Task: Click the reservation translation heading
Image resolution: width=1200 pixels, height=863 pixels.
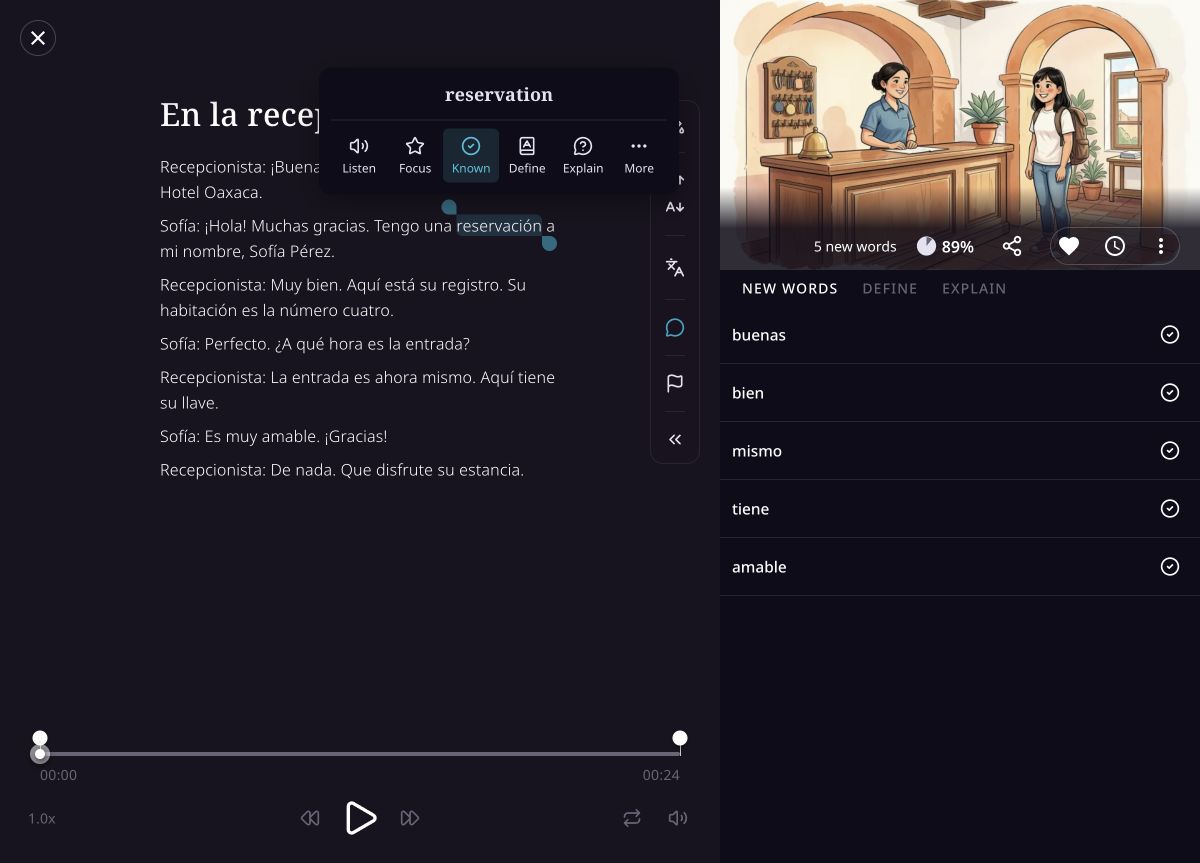Action: [x=499, y=94]
